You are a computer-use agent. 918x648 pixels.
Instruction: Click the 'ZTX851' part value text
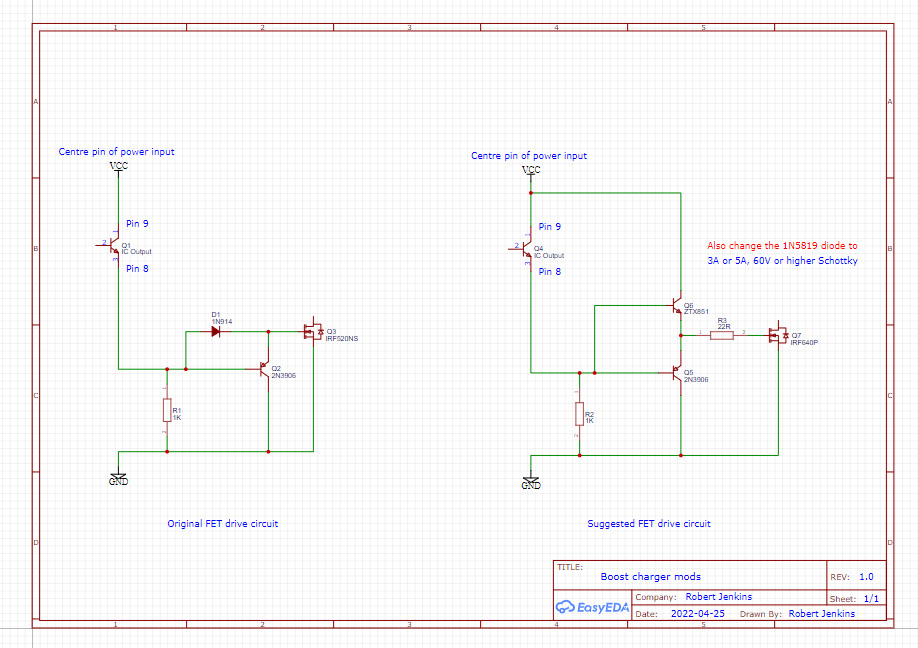click(696, 312)
